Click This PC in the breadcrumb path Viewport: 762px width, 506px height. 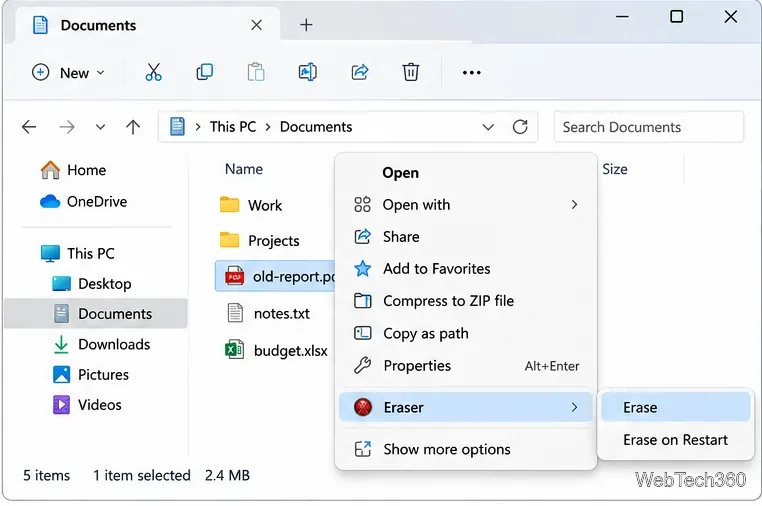[x=233, y=127]
